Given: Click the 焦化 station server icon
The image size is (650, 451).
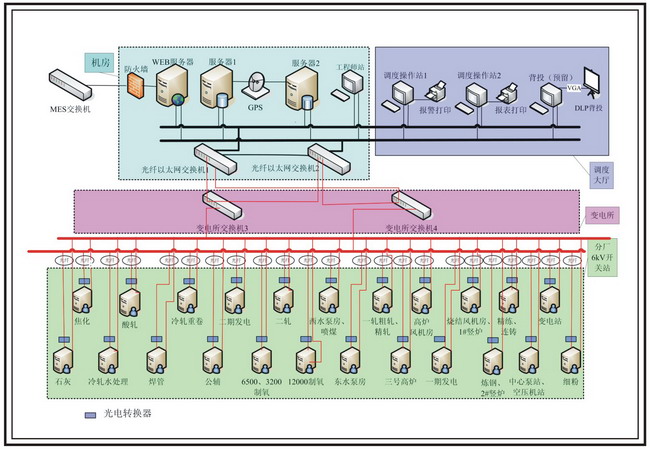Looking at the screenshot, I should click(x=83, y=300).
